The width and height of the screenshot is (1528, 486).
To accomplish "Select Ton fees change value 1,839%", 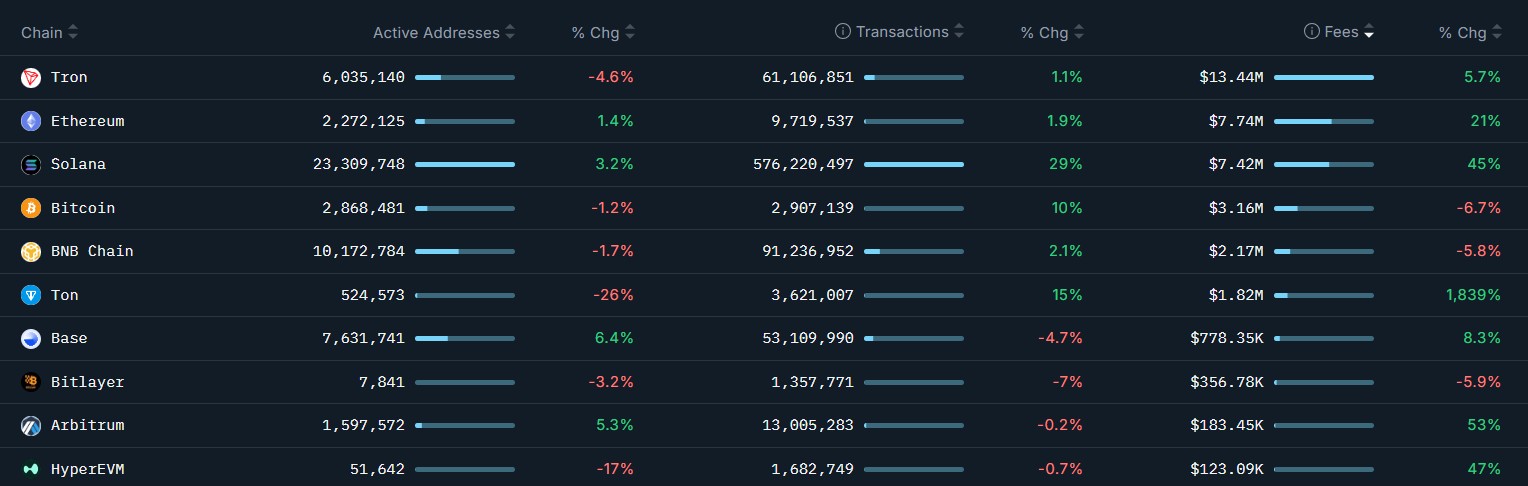I will (1473, 295).
